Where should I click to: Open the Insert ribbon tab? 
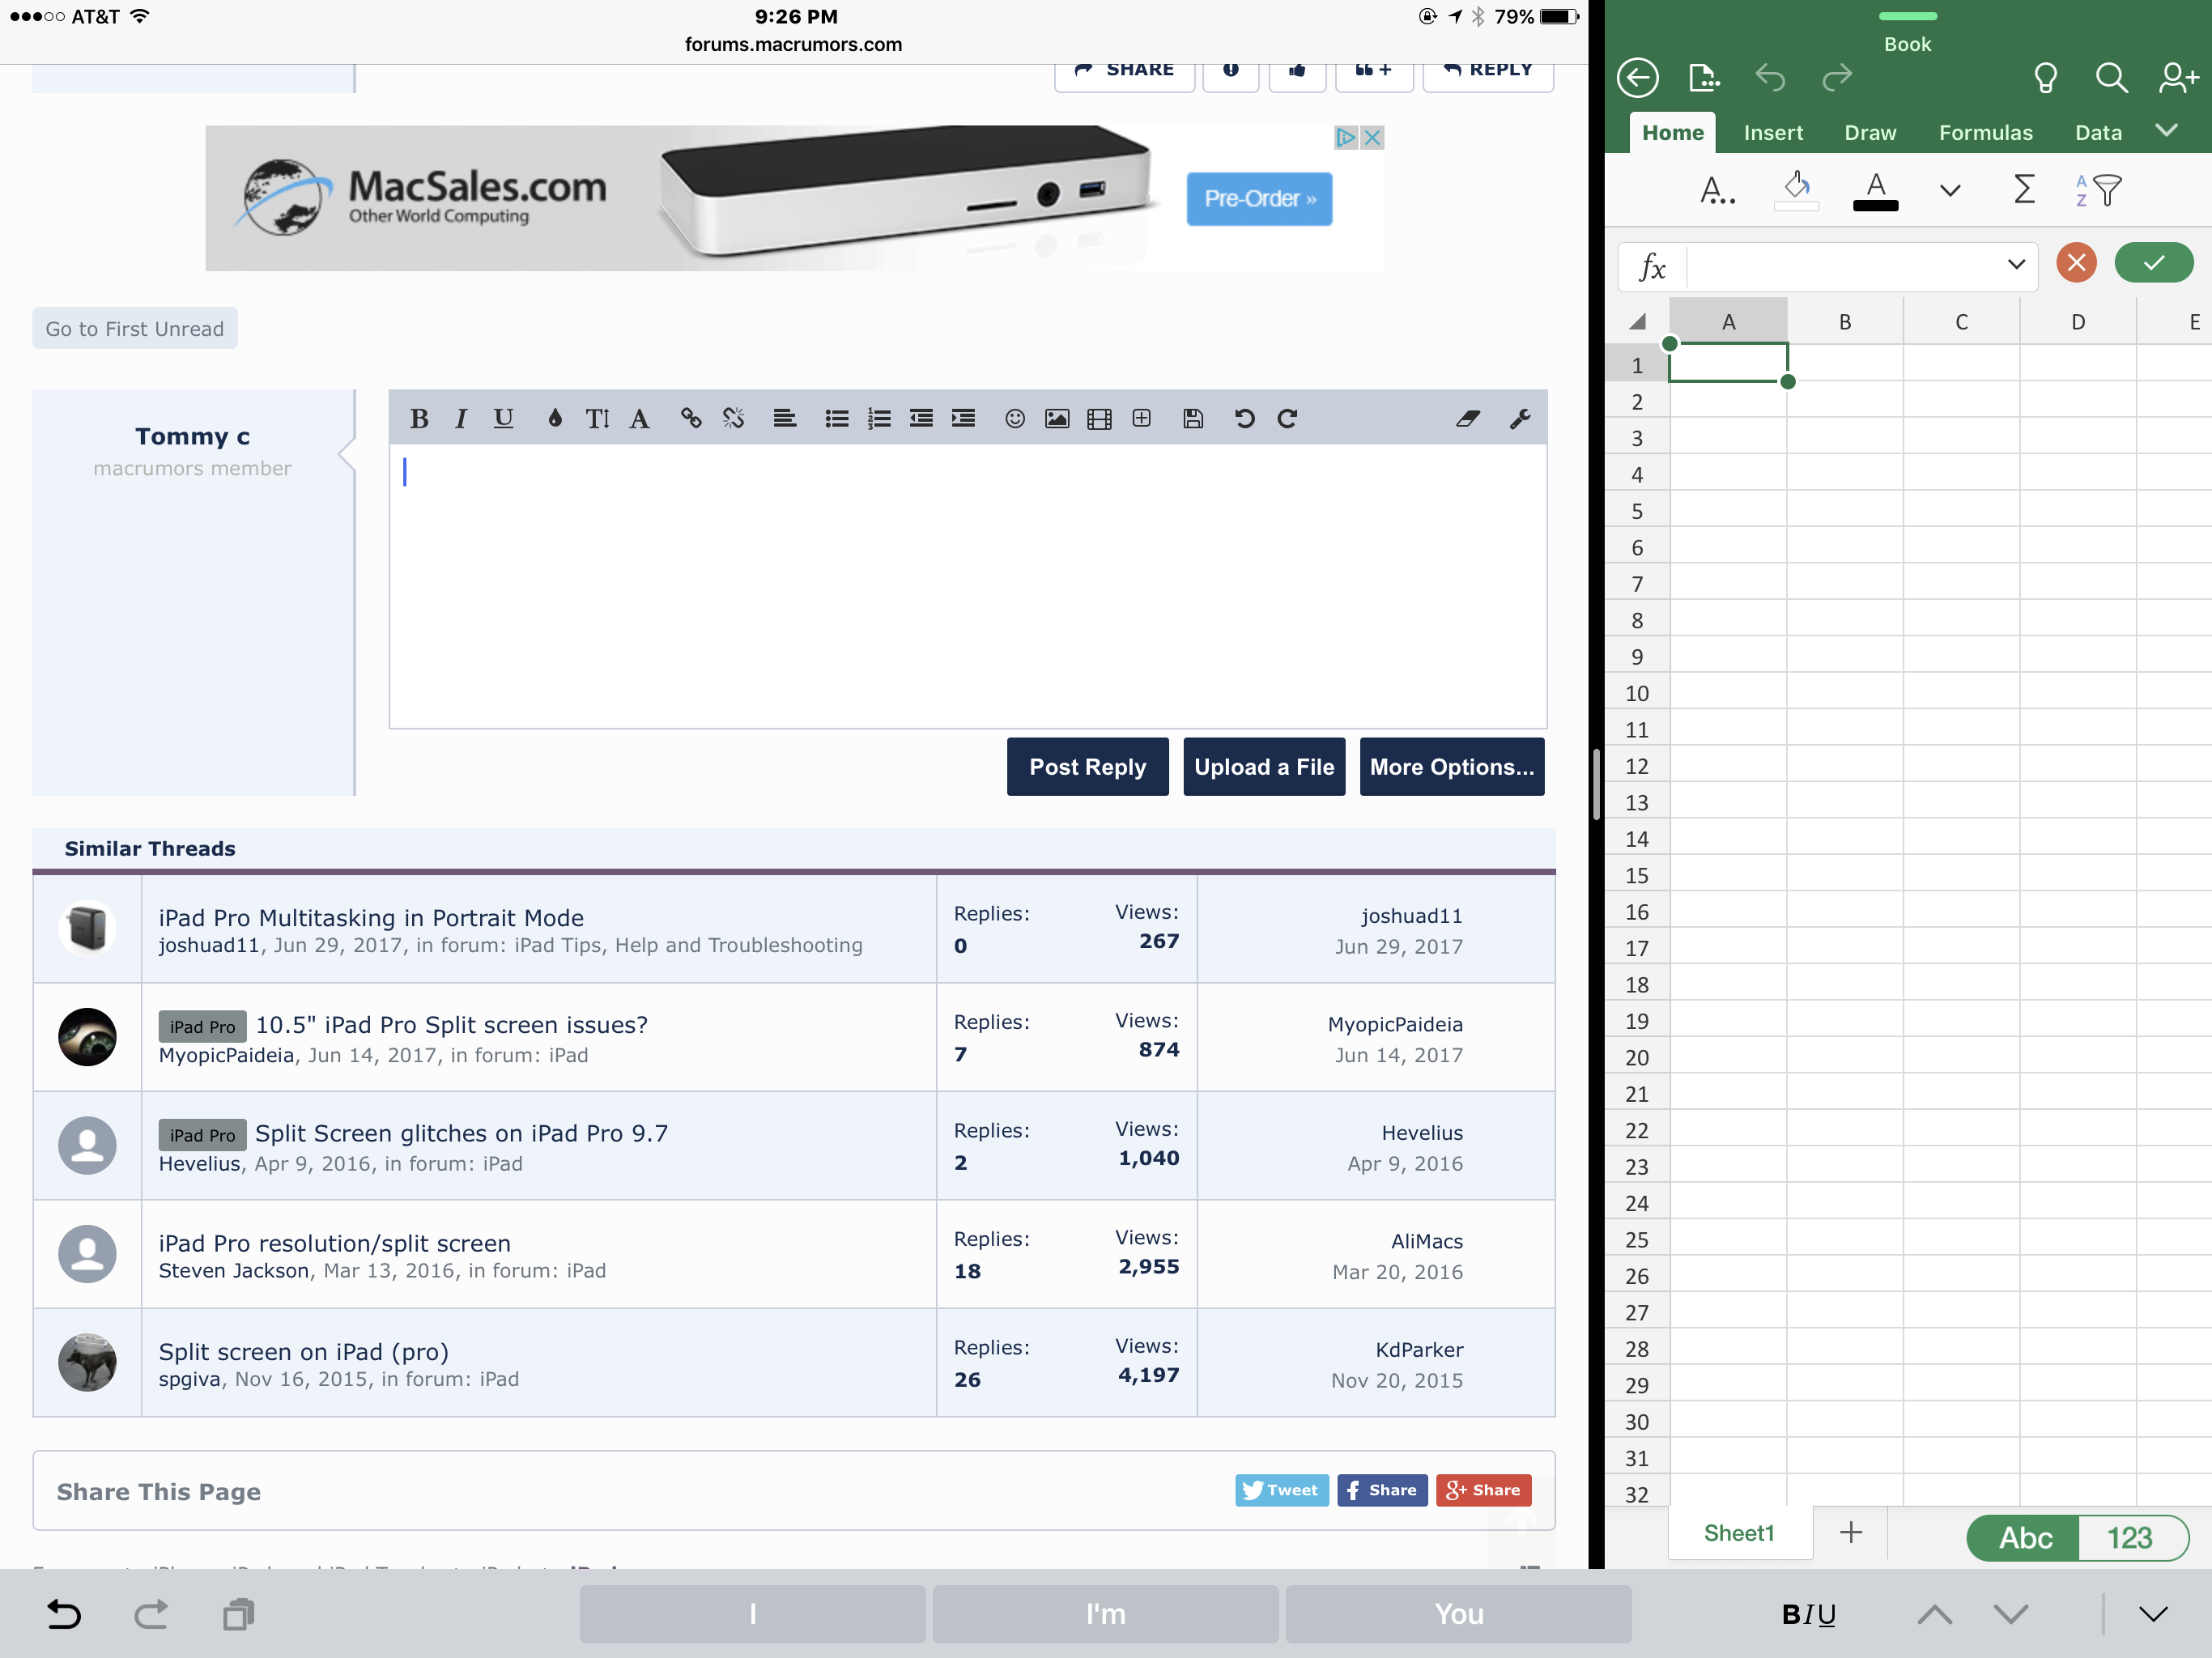tap(1772, 133)
